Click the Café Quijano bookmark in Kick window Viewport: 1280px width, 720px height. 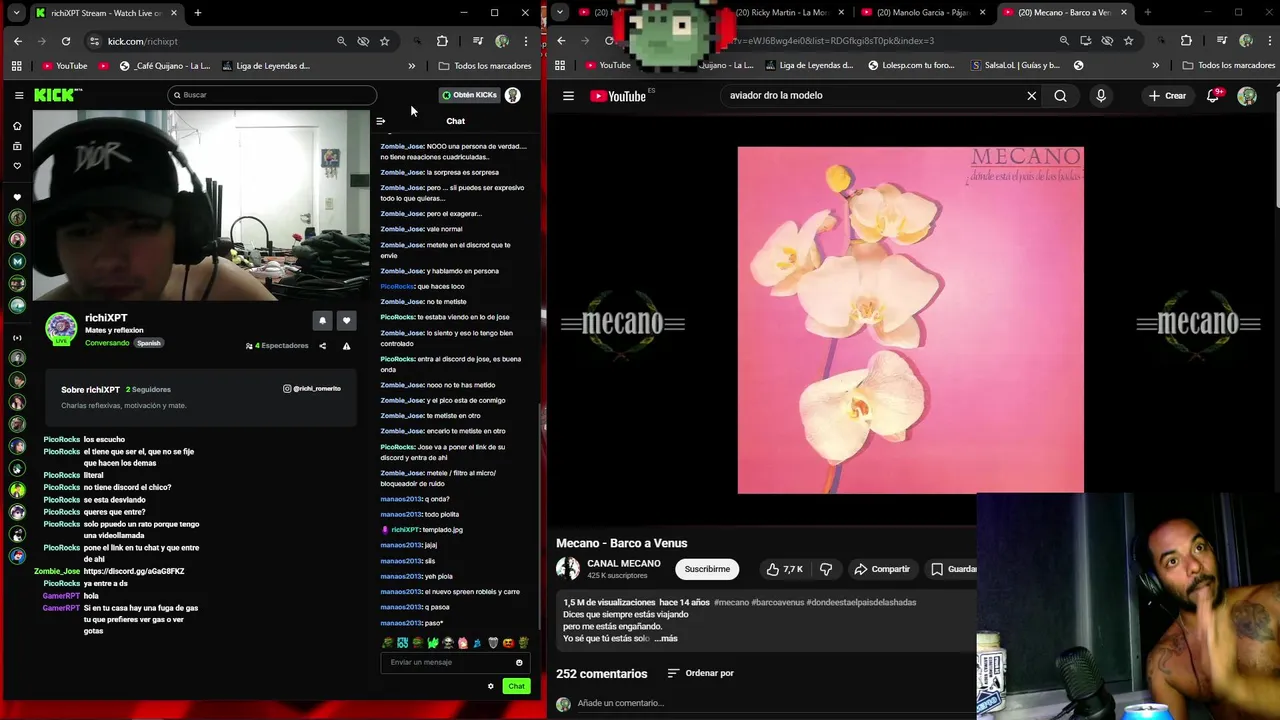pos(165,66)
